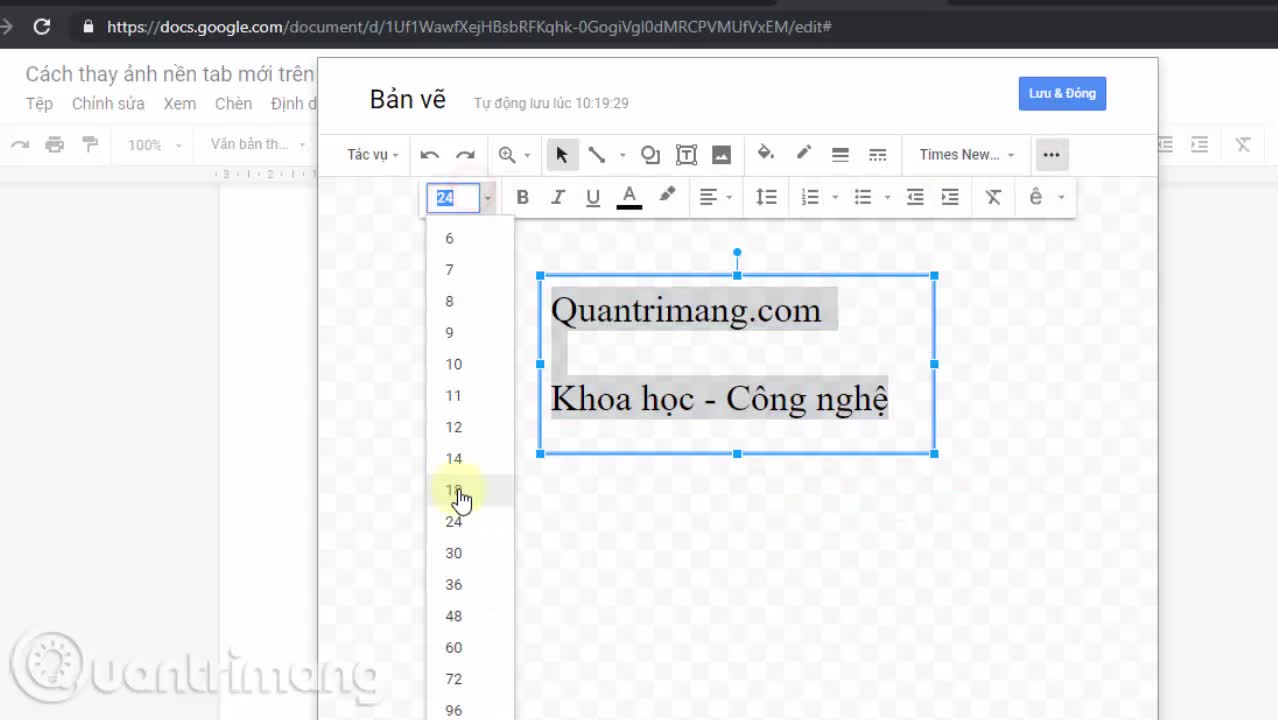Open the 100% zoom dropdown in Docs
This screenshot has height=720, width=1278.
(x=155, y=145)
